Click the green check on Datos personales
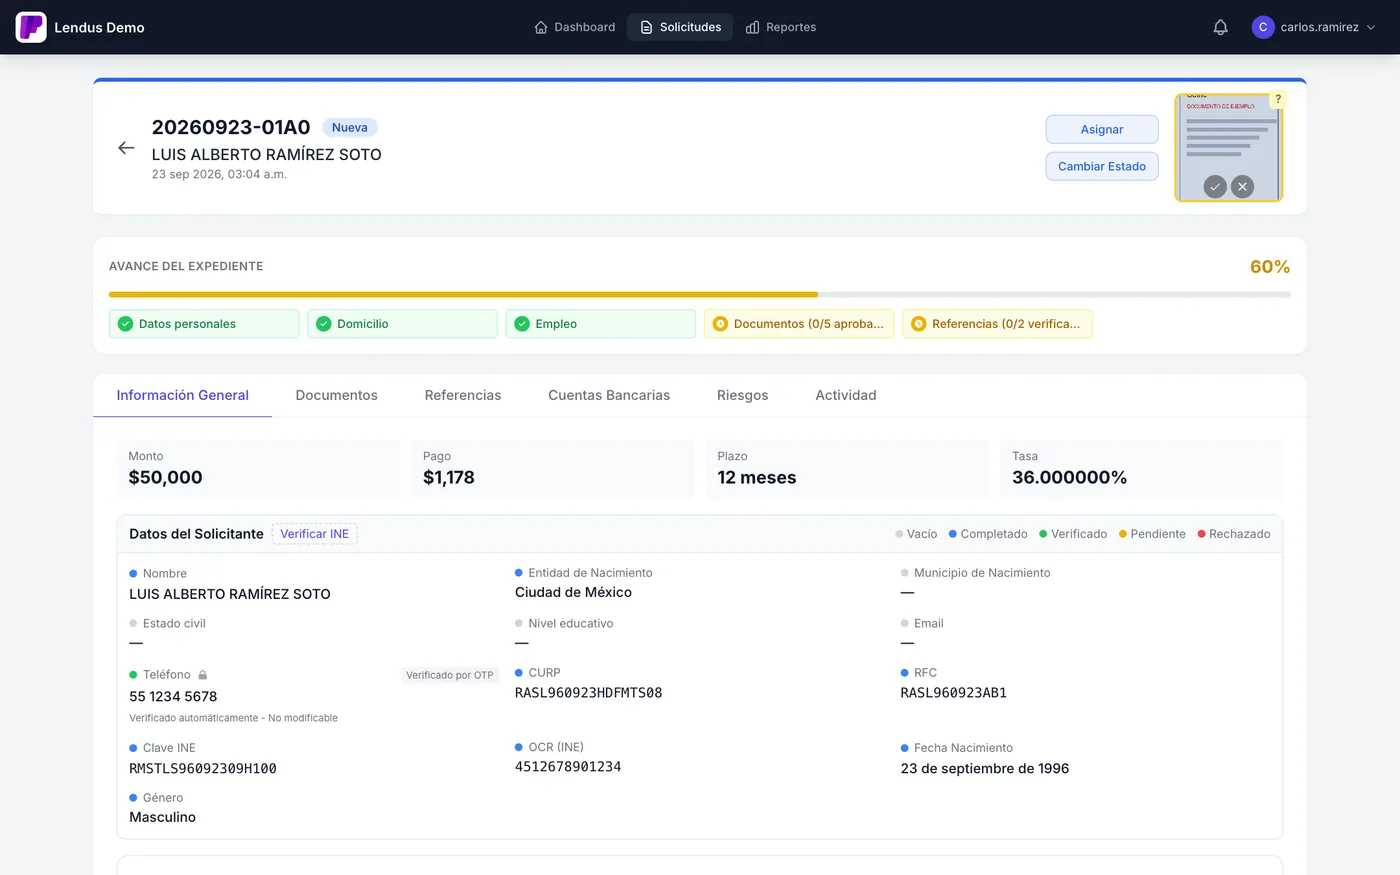 point(125,324)
